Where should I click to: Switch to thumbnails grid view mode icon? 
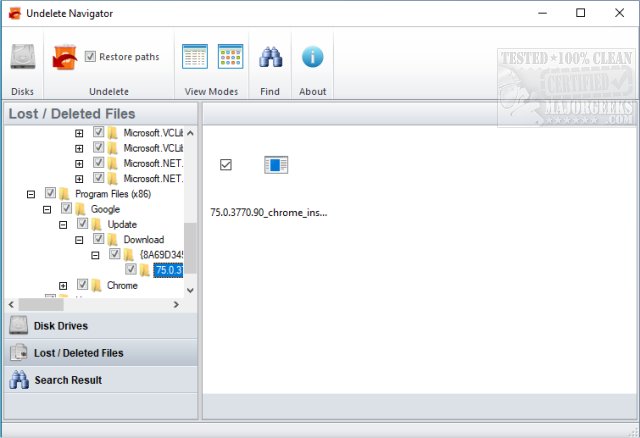tap(231, 56)
